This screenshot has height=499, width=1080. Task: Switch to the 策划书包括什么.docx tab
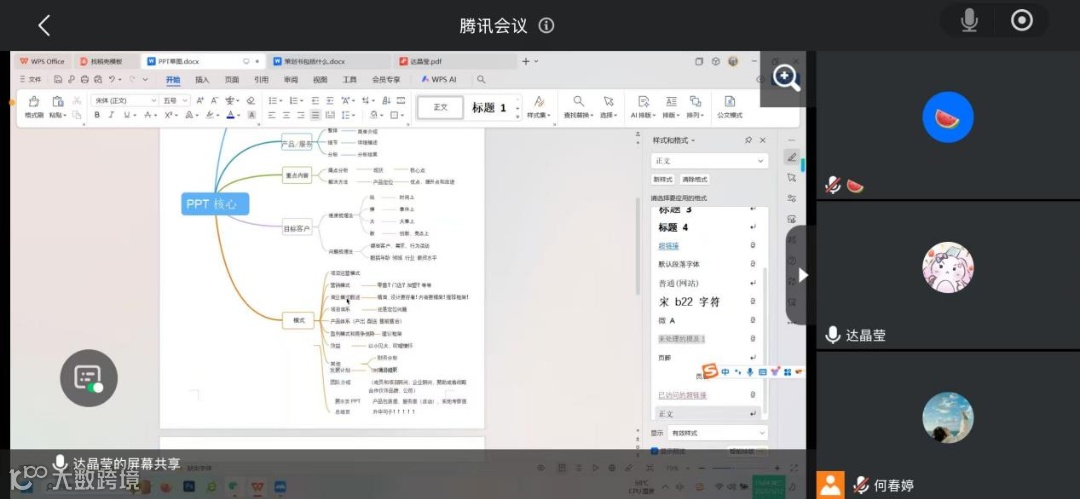coord(327,61)
